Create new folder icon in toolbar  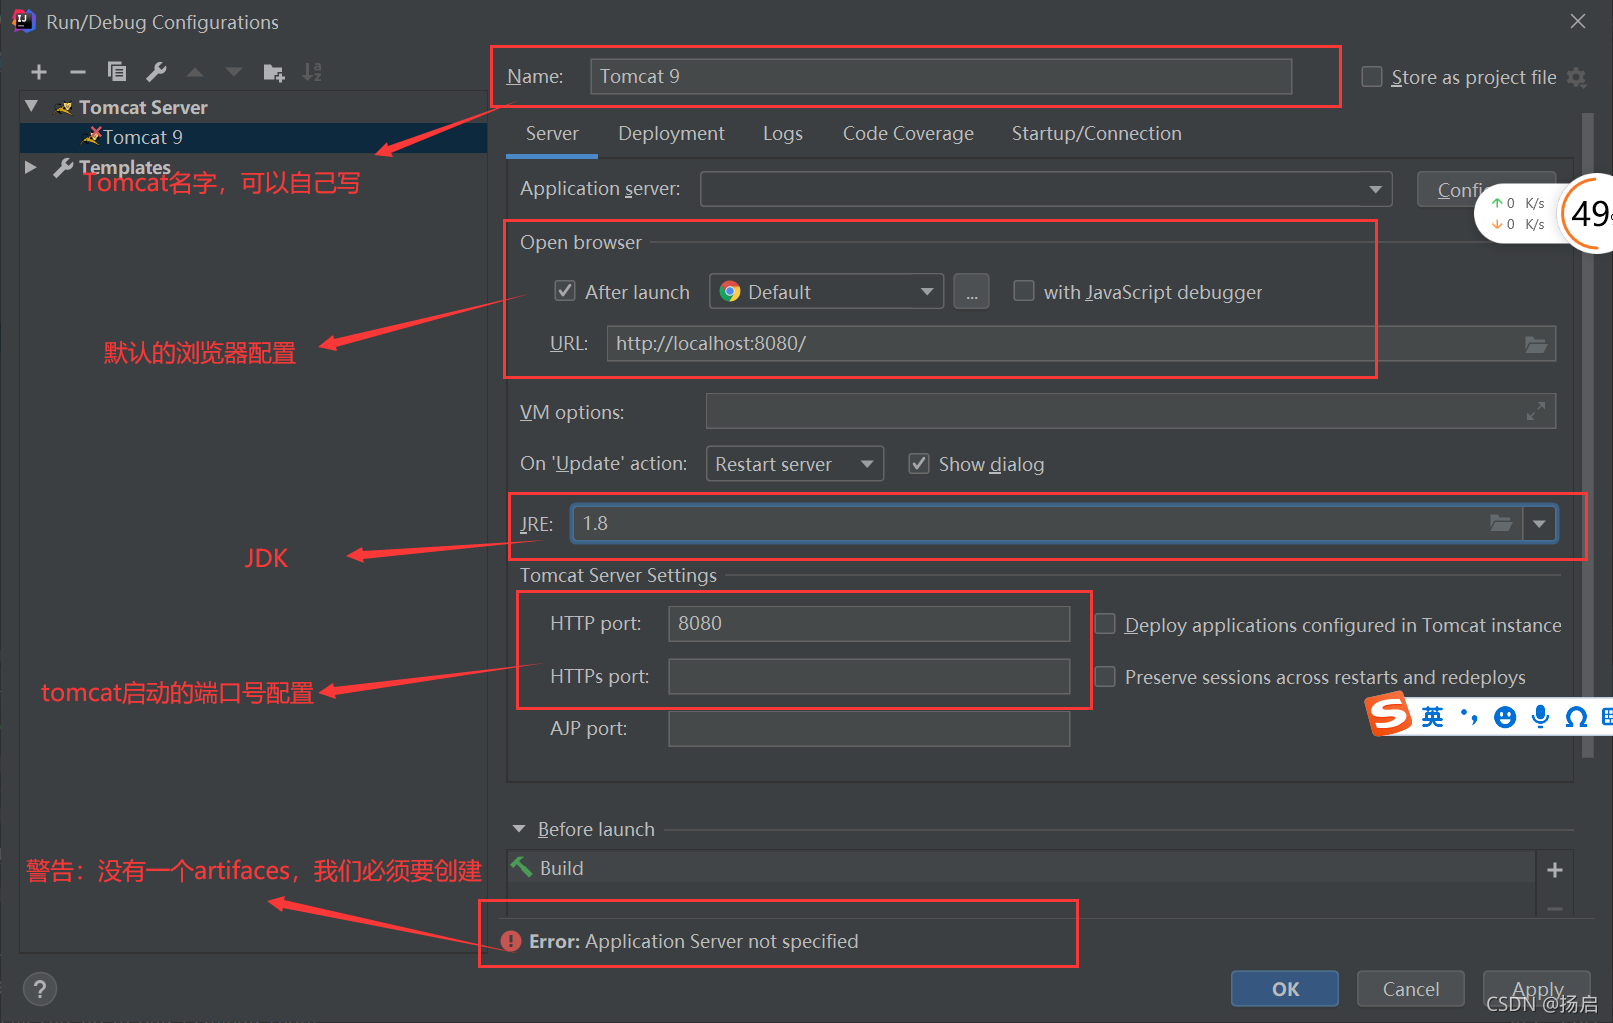click(273, 72)
